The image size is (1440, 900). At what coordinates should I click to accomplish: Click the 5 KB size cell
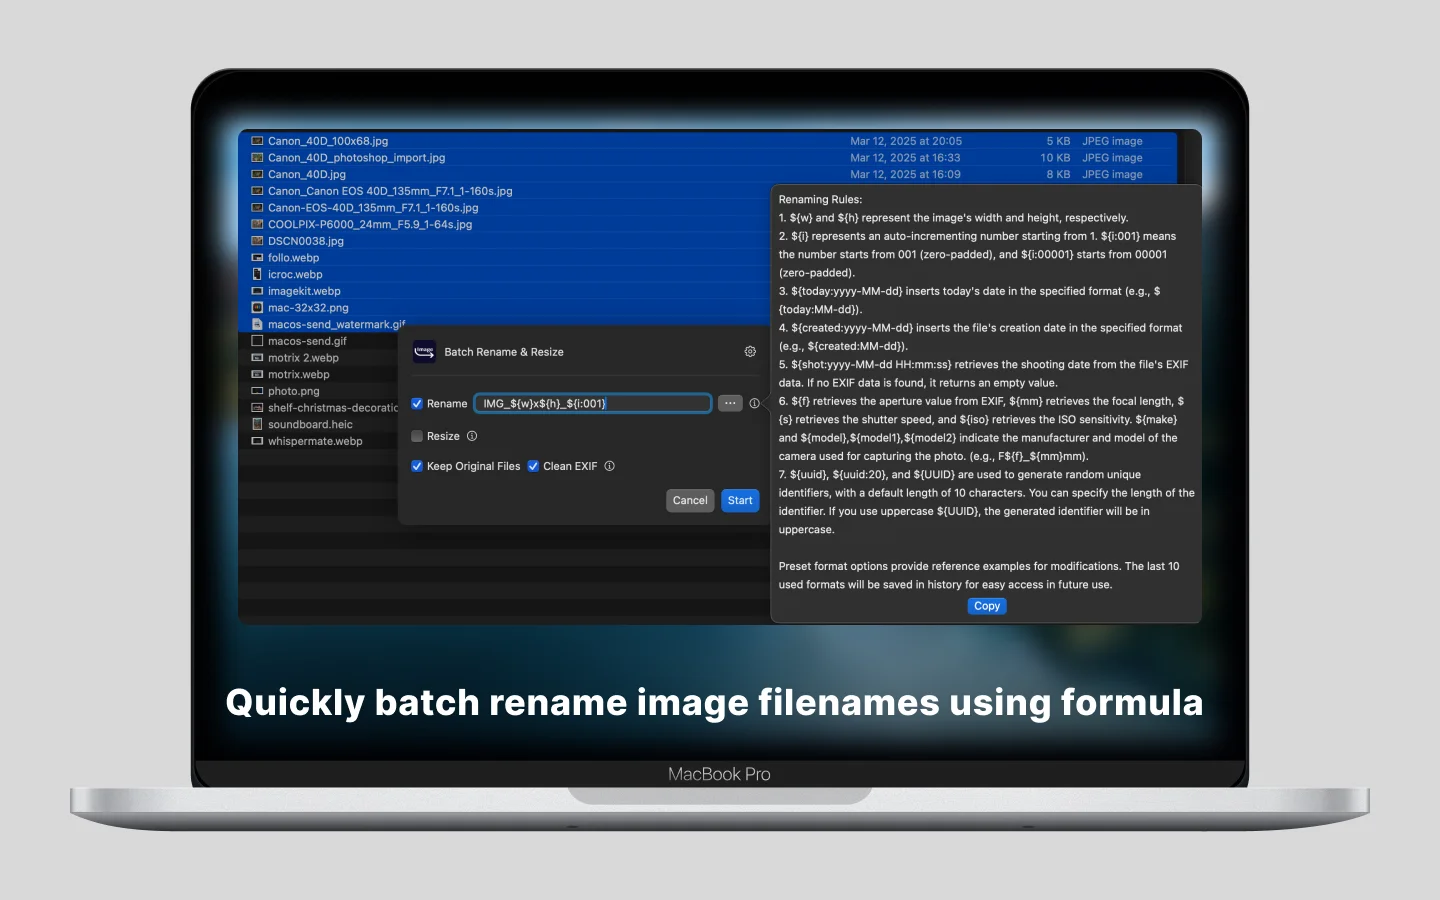tap(1058, 141)
